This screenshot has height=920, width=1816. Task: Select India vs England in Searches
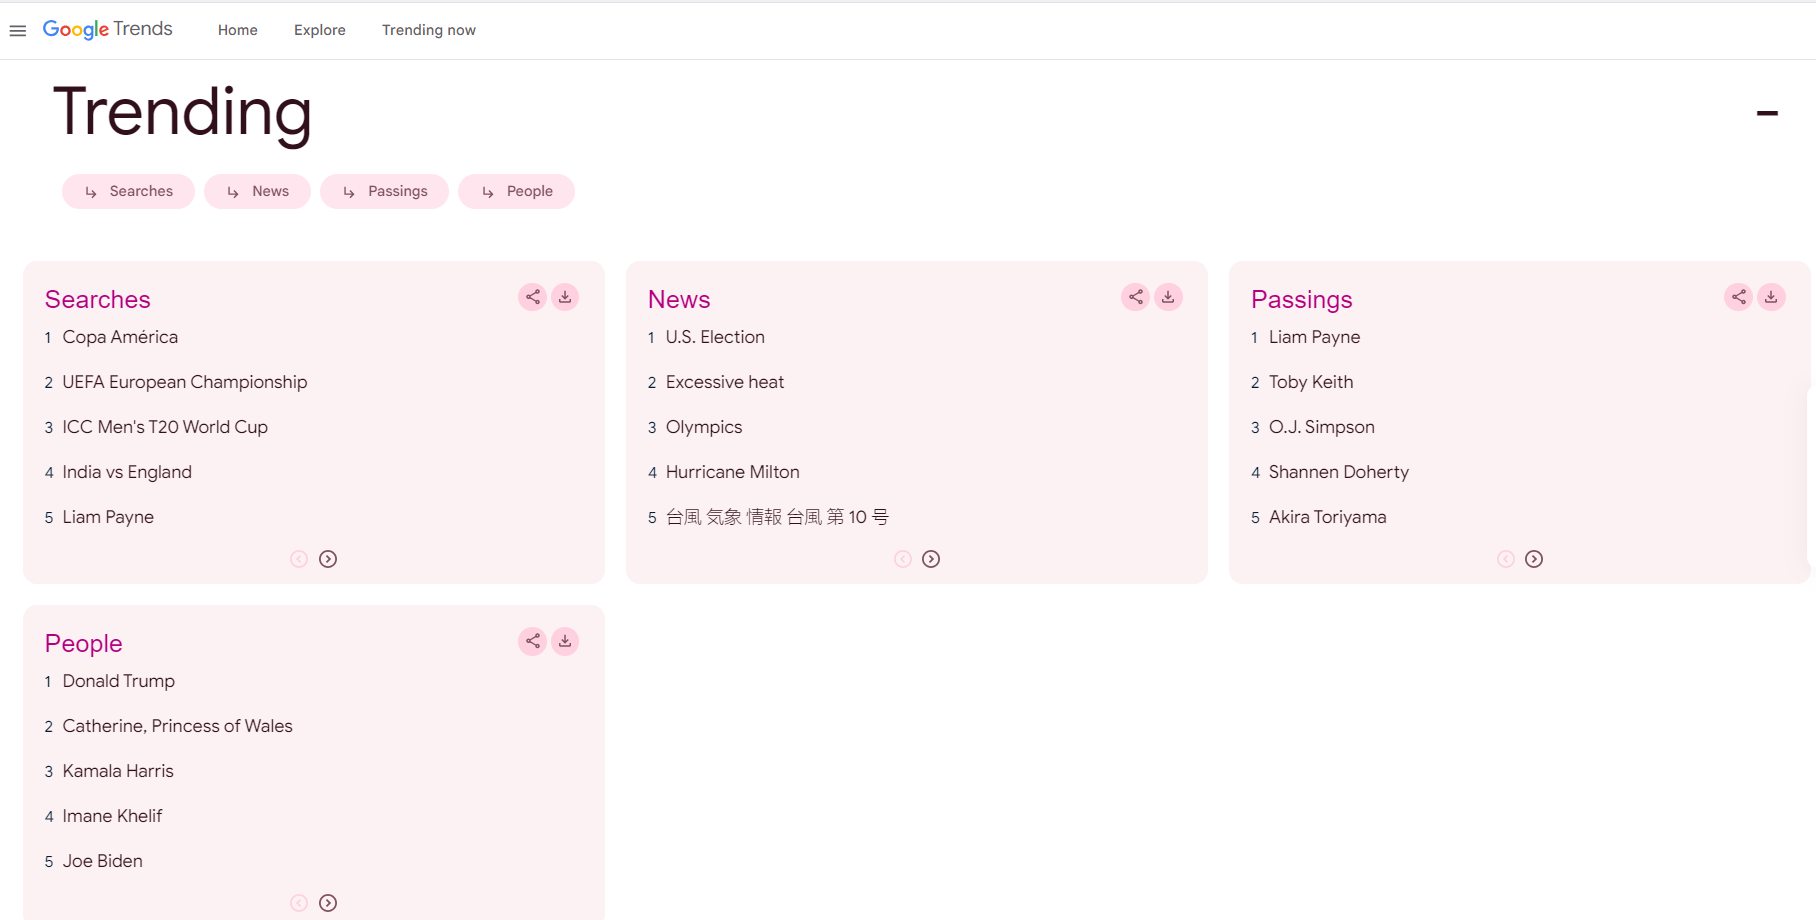tap(127, 472)
